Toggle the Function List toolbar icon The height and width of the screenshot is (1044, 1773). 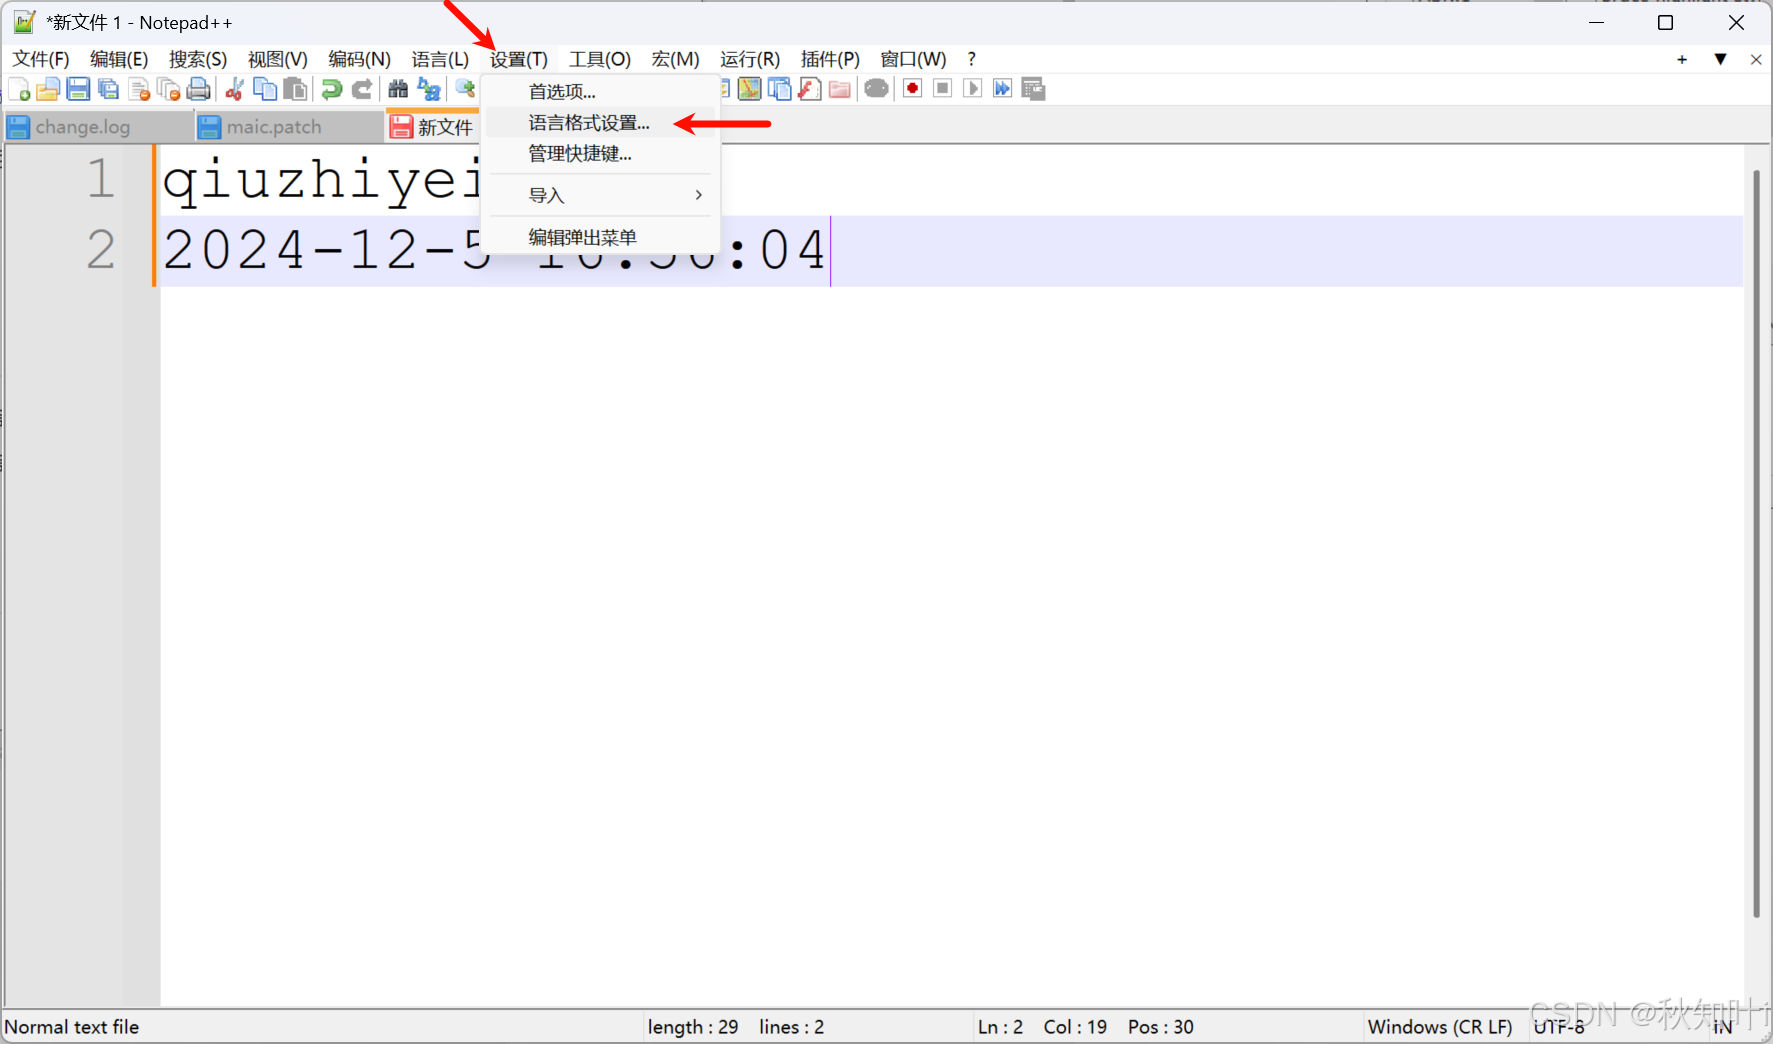coord(809,89)
